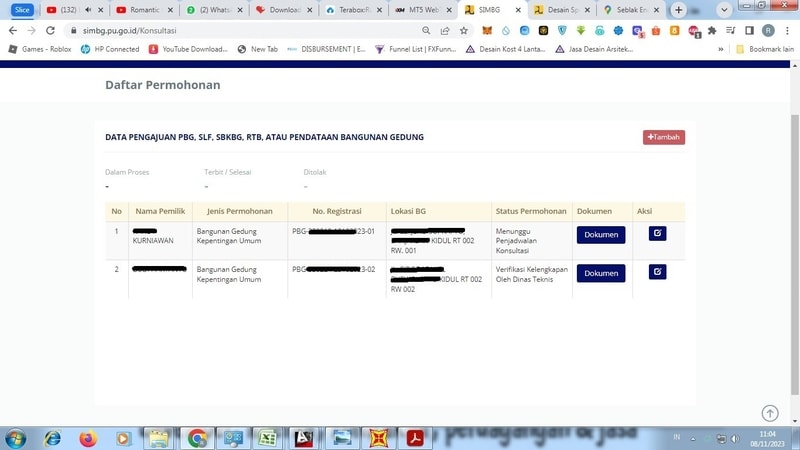Open Dokumen for the first application
Screen dimensions: 800x450
pos(600,235)
